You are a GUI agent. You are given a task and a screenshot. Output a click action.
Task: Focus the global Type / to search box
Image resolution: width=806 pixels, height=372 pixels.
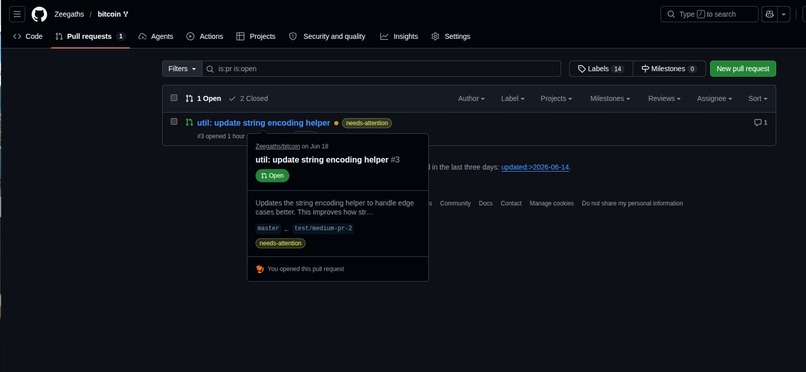pos(709,14)
